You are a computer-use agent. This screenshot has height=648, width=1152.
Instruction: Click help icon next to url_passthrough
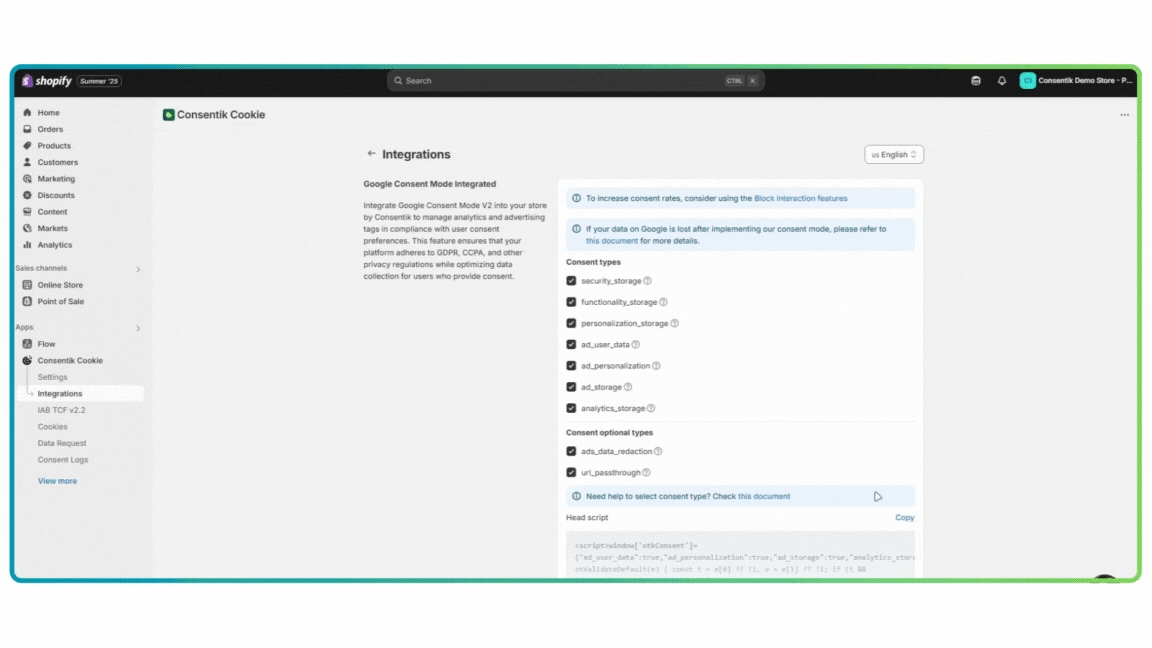click(647, 472)
